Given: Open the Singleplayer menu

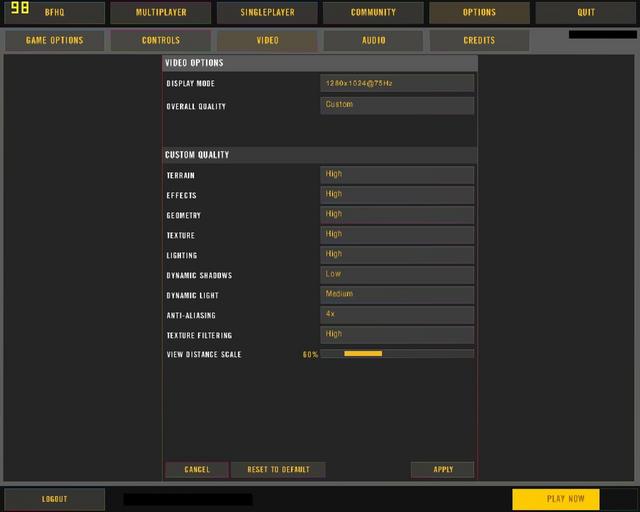Looking at the screenshot, I should [267, 12].
